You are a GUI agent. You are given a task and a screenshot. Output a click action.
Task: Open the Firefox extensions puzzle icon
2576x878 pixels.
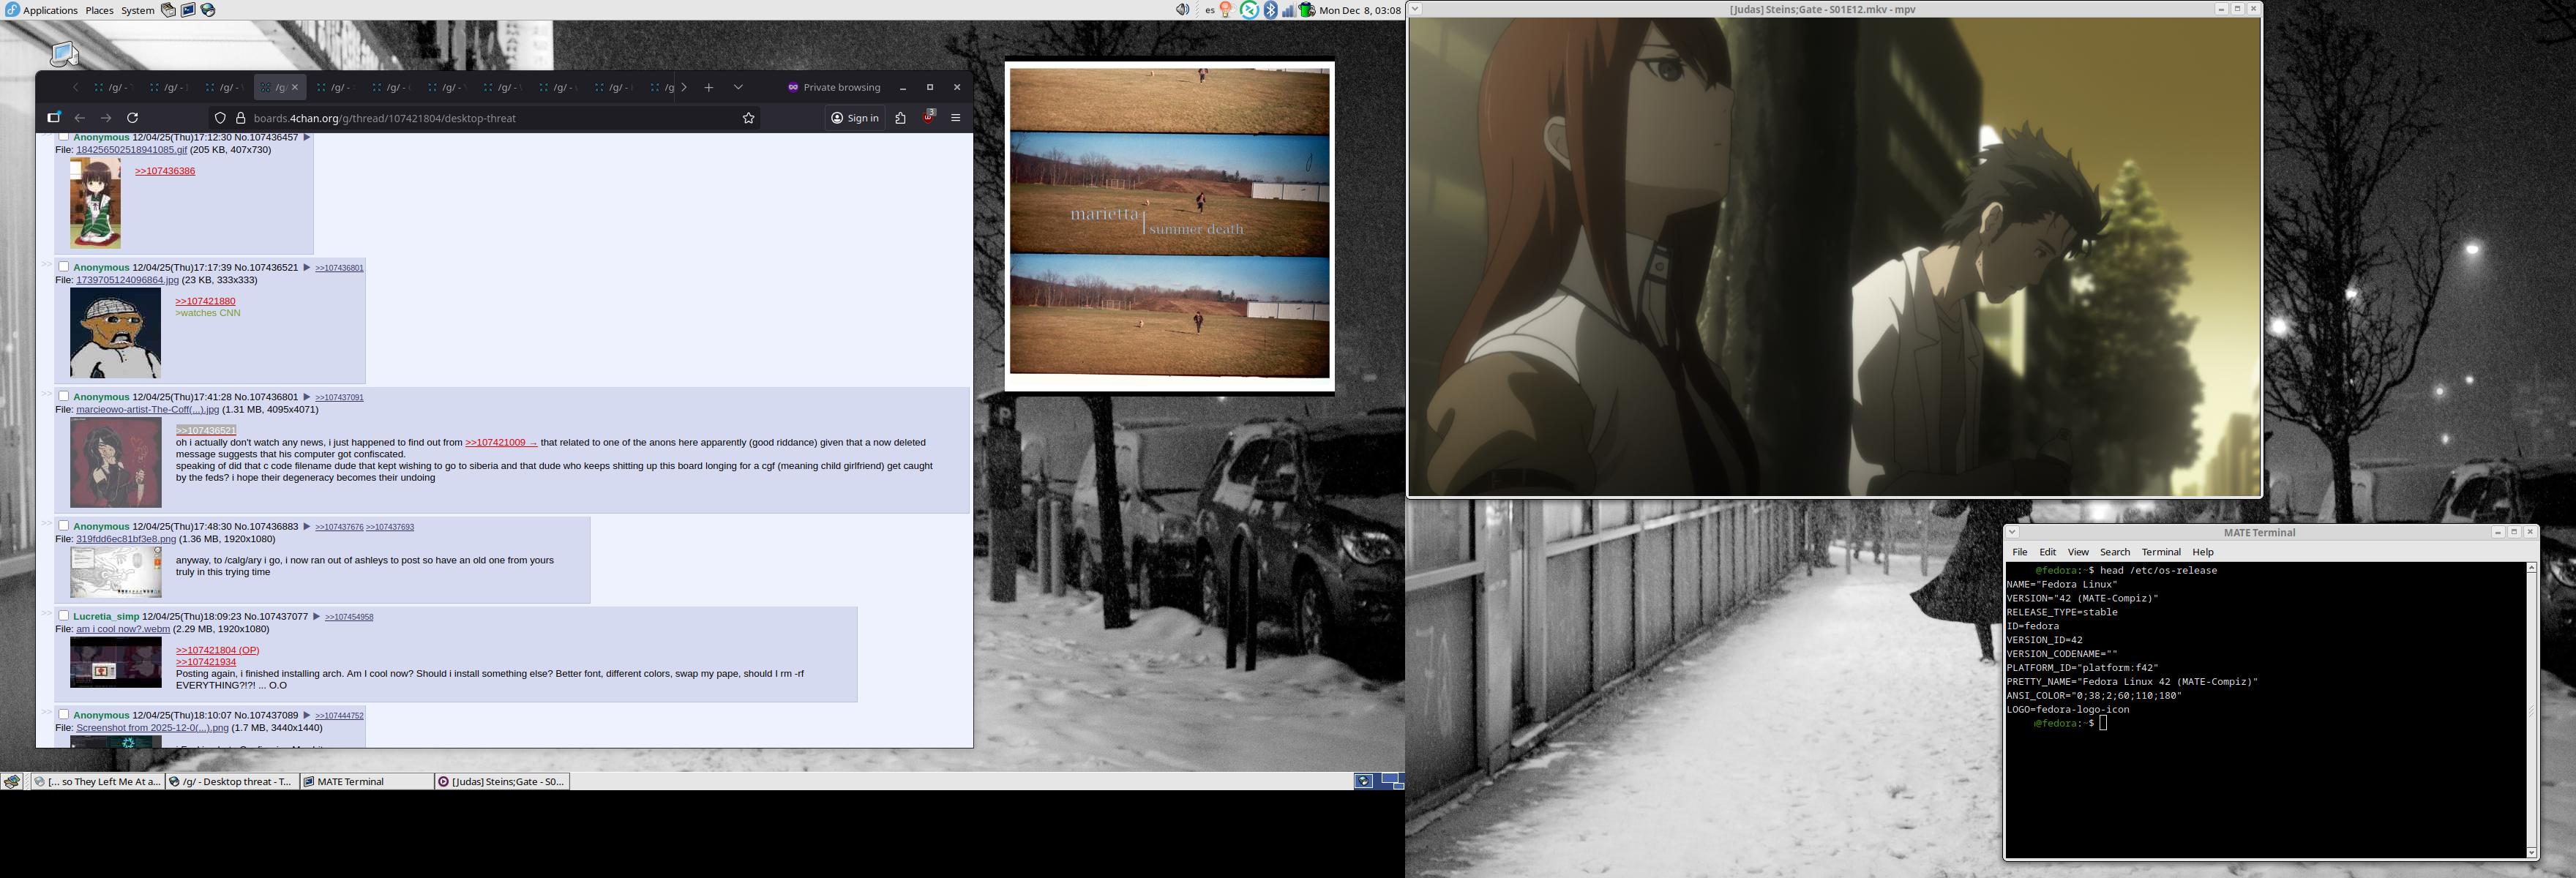pyautogui.click(x=900, y=118)
